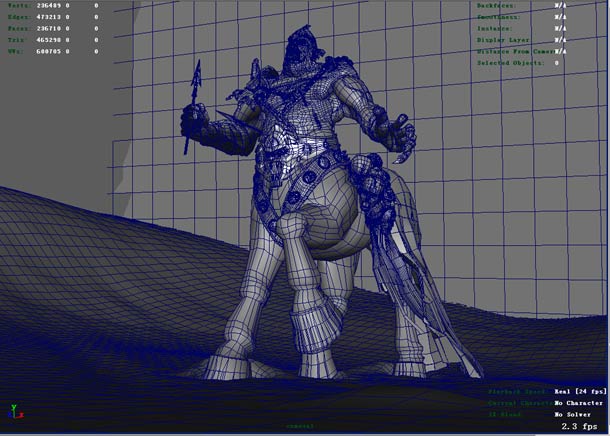Click the Edges count 473213
610x436 pixels.
click(x=48, y=17)
